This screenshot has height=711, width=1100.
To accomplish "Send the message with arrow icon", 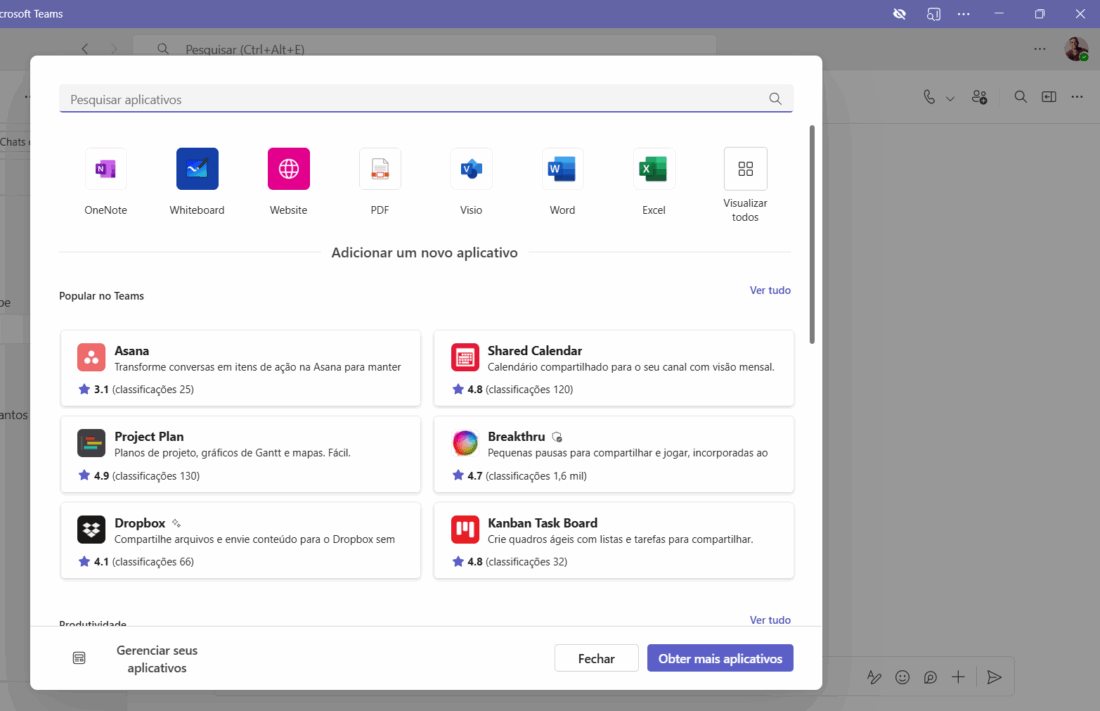I will [994, 677].
